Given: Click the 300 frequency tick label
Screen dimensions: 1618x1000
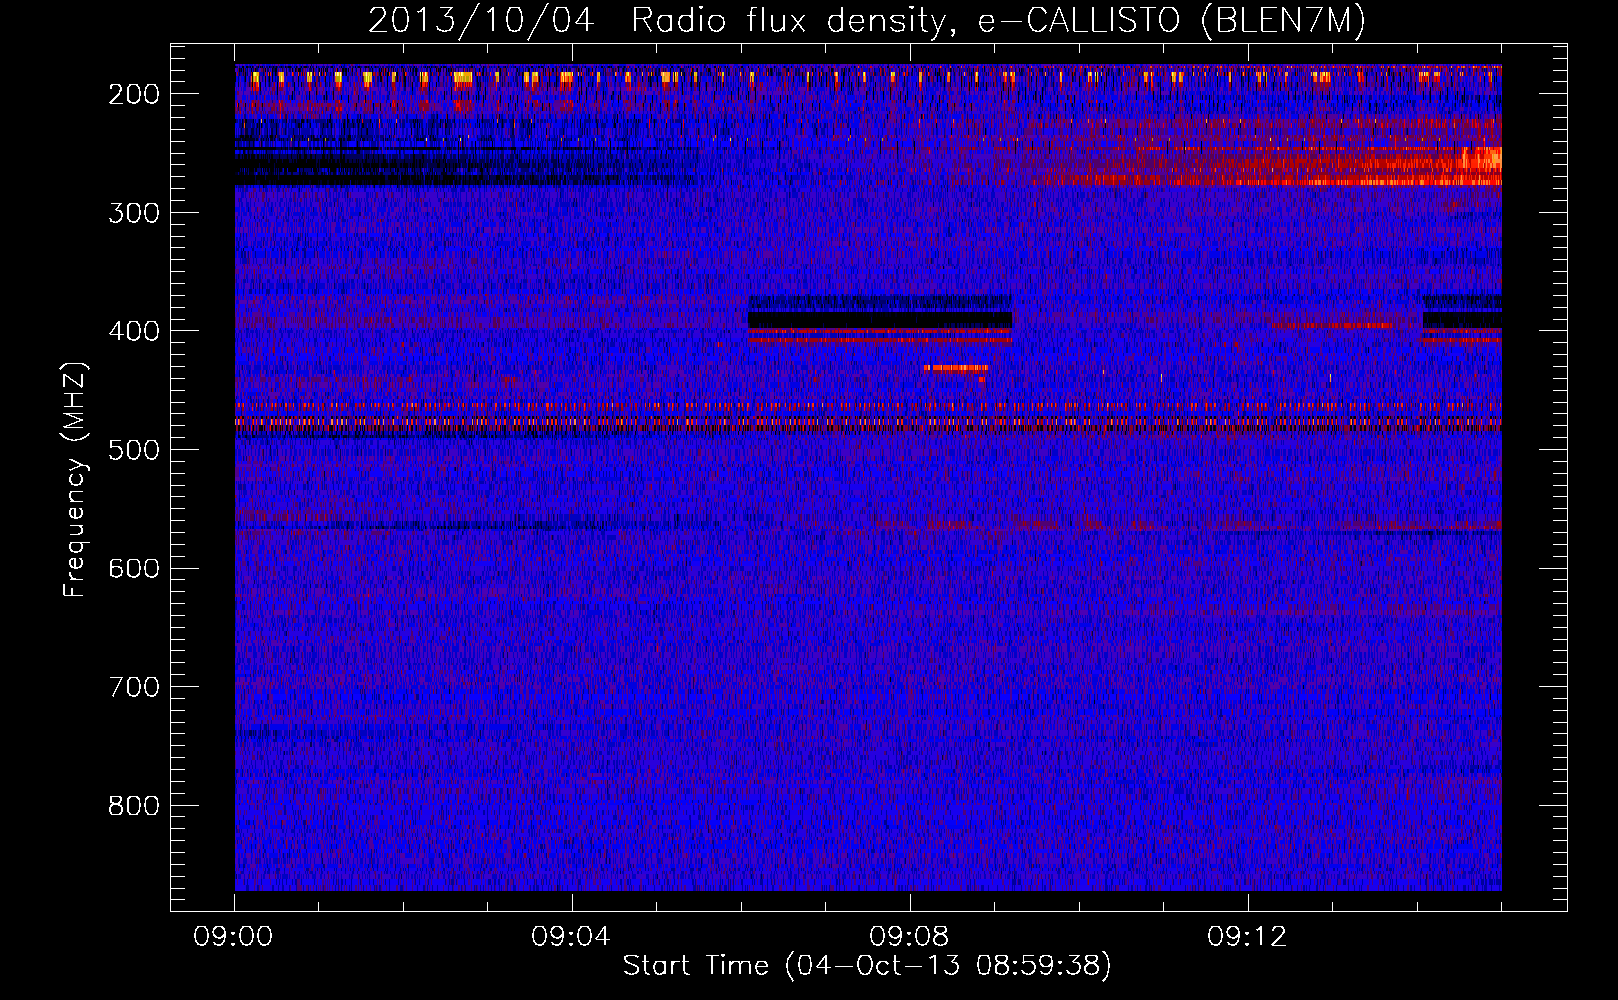Looking at the screenshot, I should 133,213.
